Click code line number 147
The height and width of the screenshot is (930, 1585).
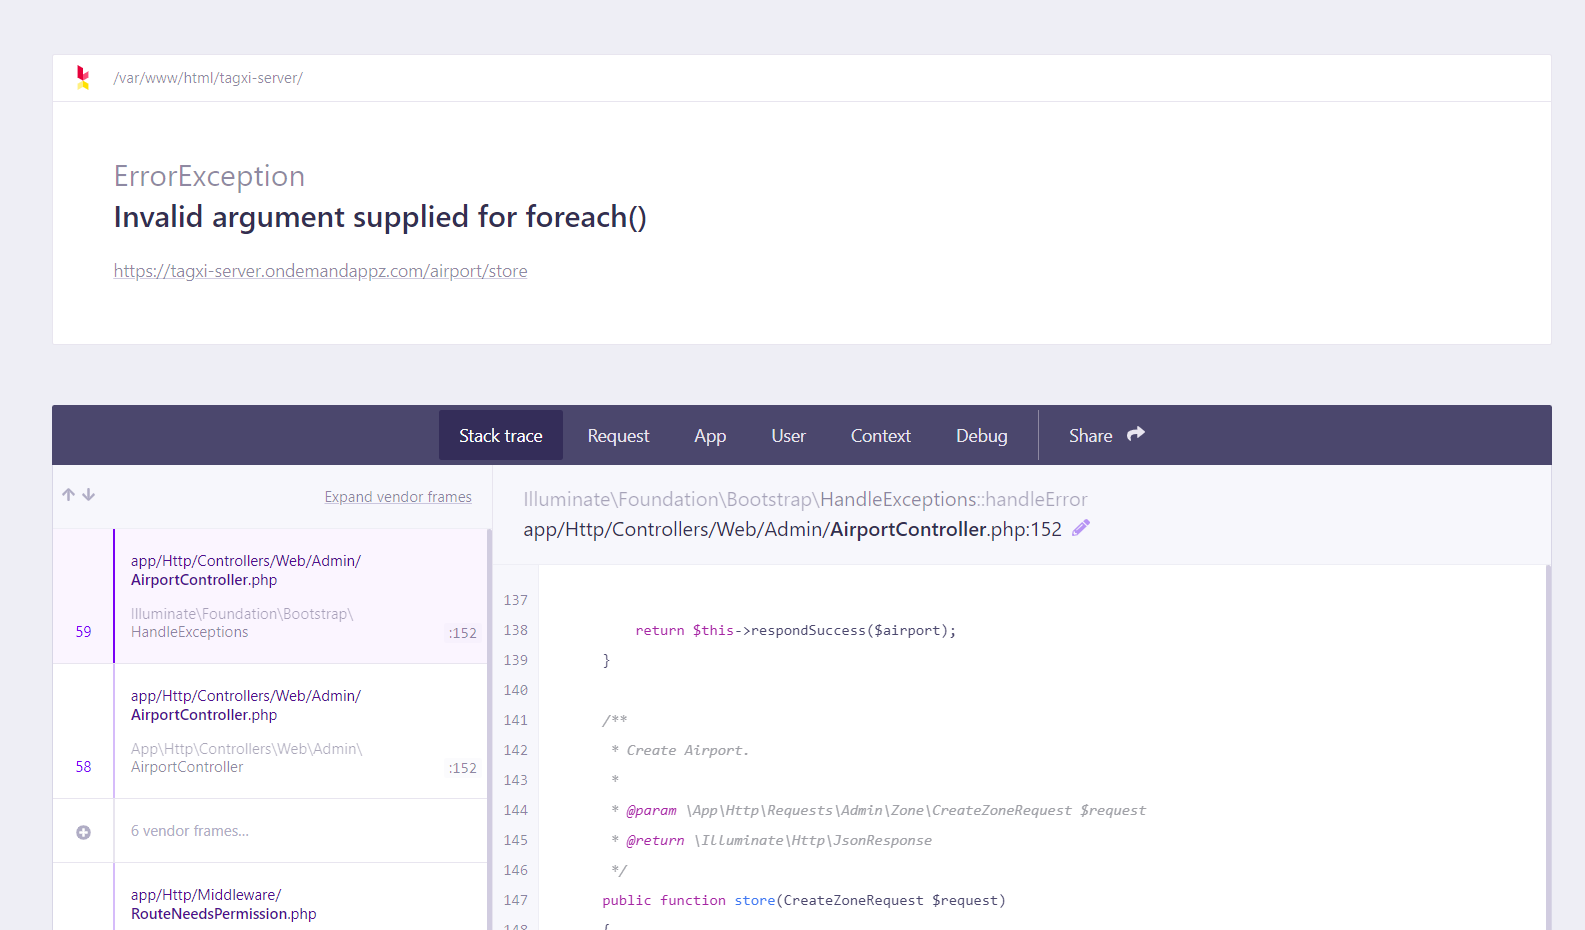(x=515, y=900)
